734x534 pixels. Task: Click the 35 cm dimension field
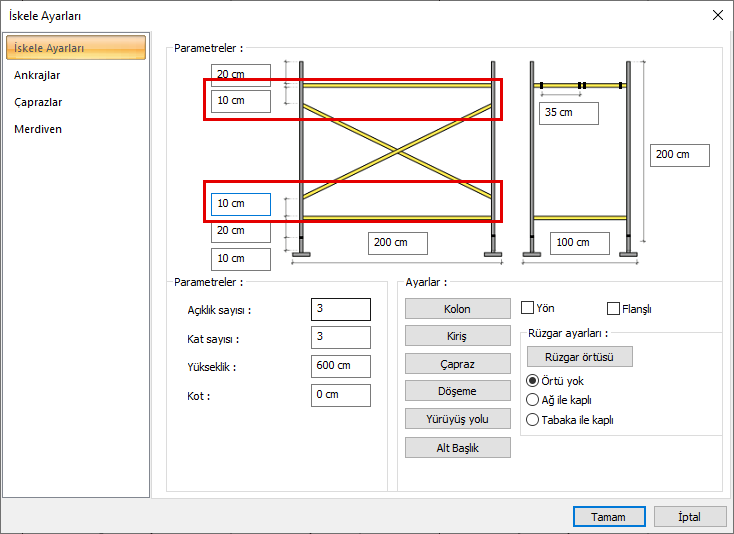click(x=568, y=113)
